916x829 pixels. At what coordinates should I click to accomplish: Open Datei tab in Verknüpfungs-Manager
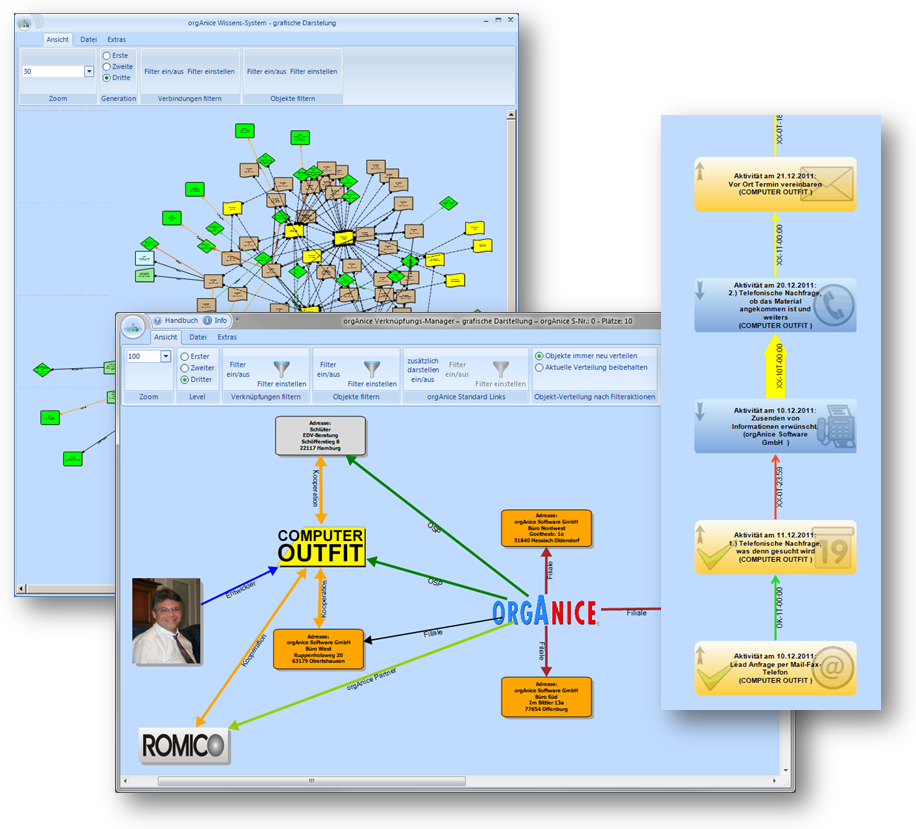click(x=198, y=337)
